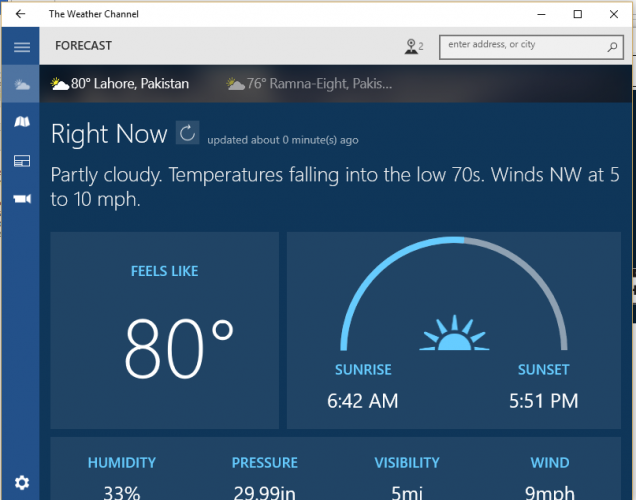Maximize The Weather Channel window
Image resolution: width=636 pixels, height=500 pixels.
point(578,14)
